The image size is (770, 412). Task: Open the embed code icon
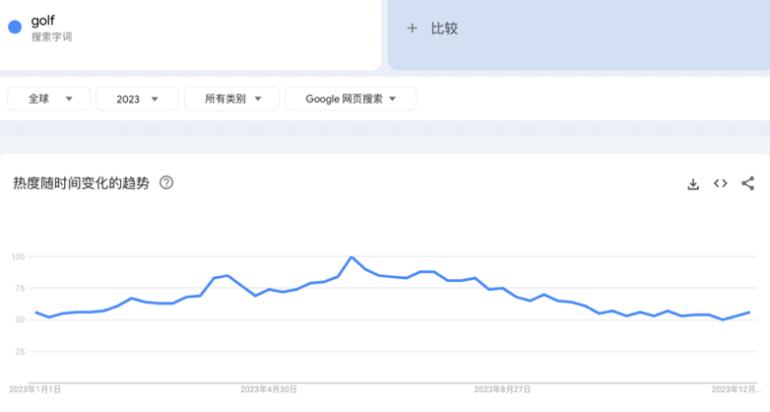coord(720,184)
